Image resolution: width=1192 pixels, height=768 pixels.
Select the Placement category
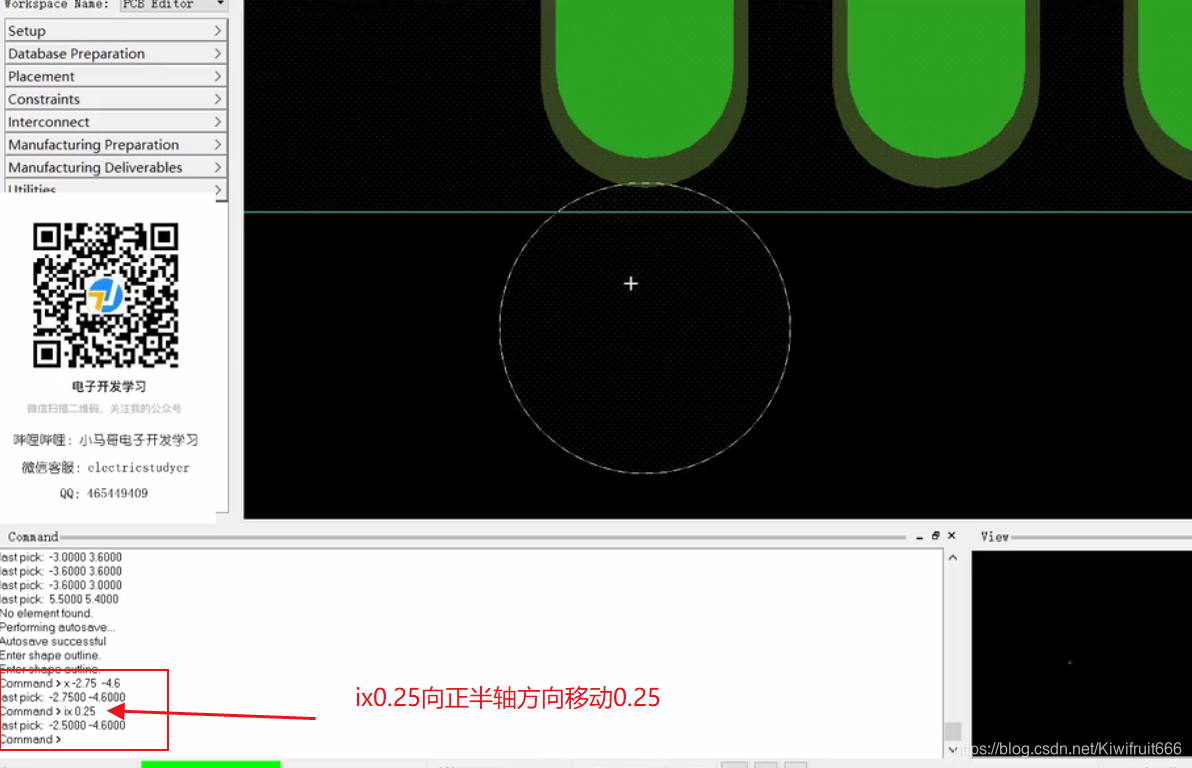pyautogui.click(x=115, y=76)
